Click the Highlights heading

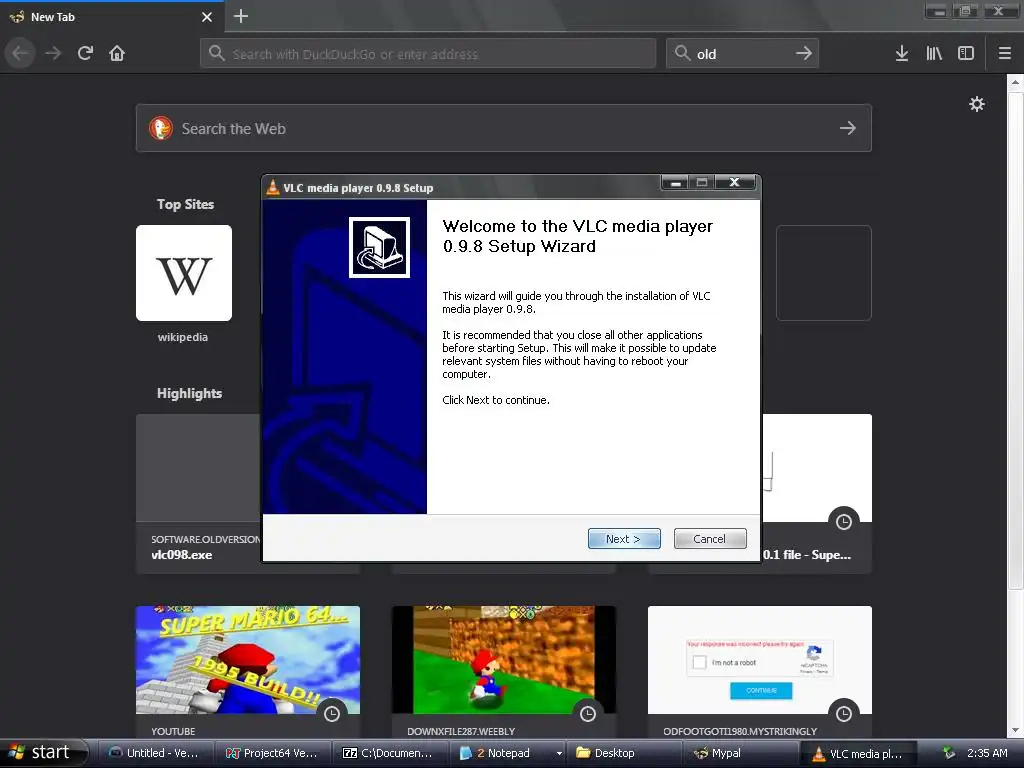tap(189, 393)
